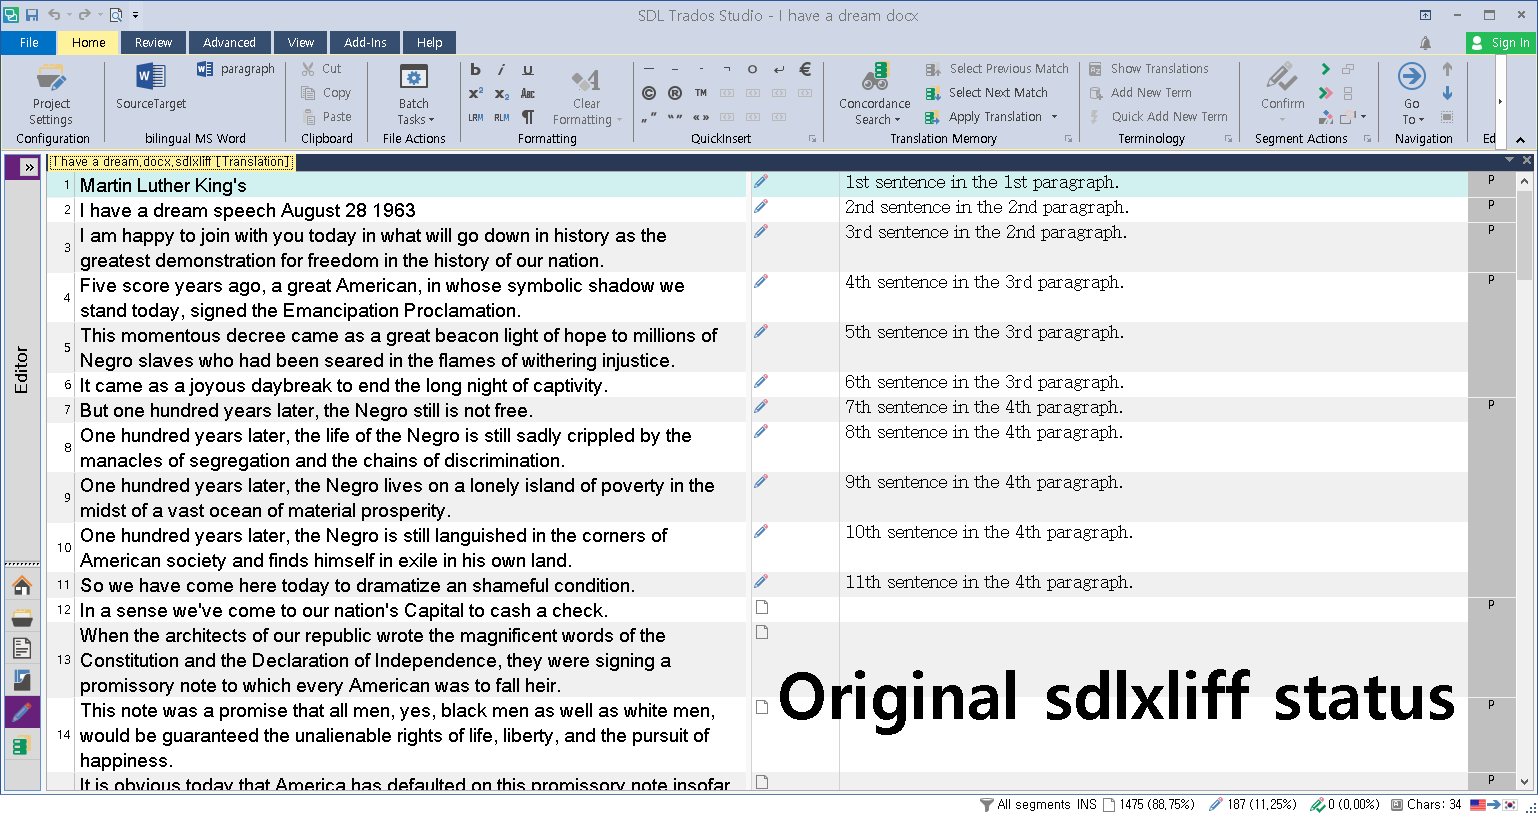
Task: Toggle subscript formatting
Action: (x=501, y=93)
